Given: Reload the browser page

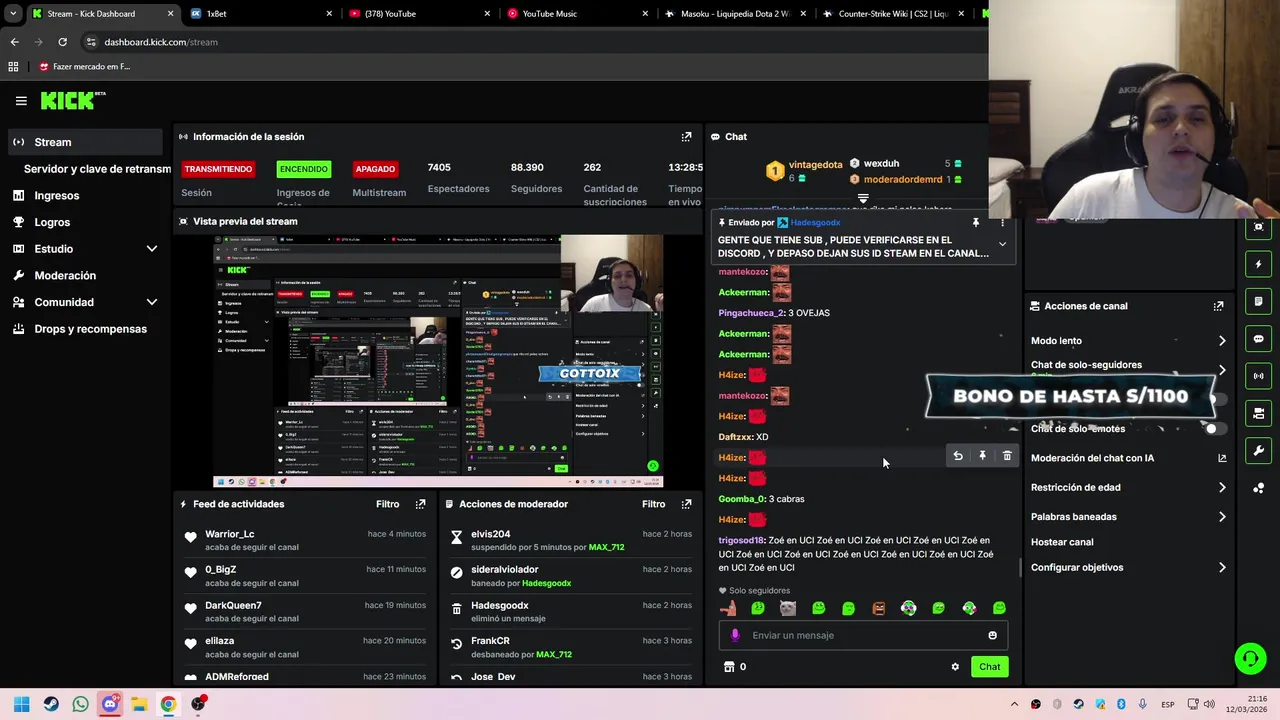Looking at the screenshot, I should tap(62, 42).
